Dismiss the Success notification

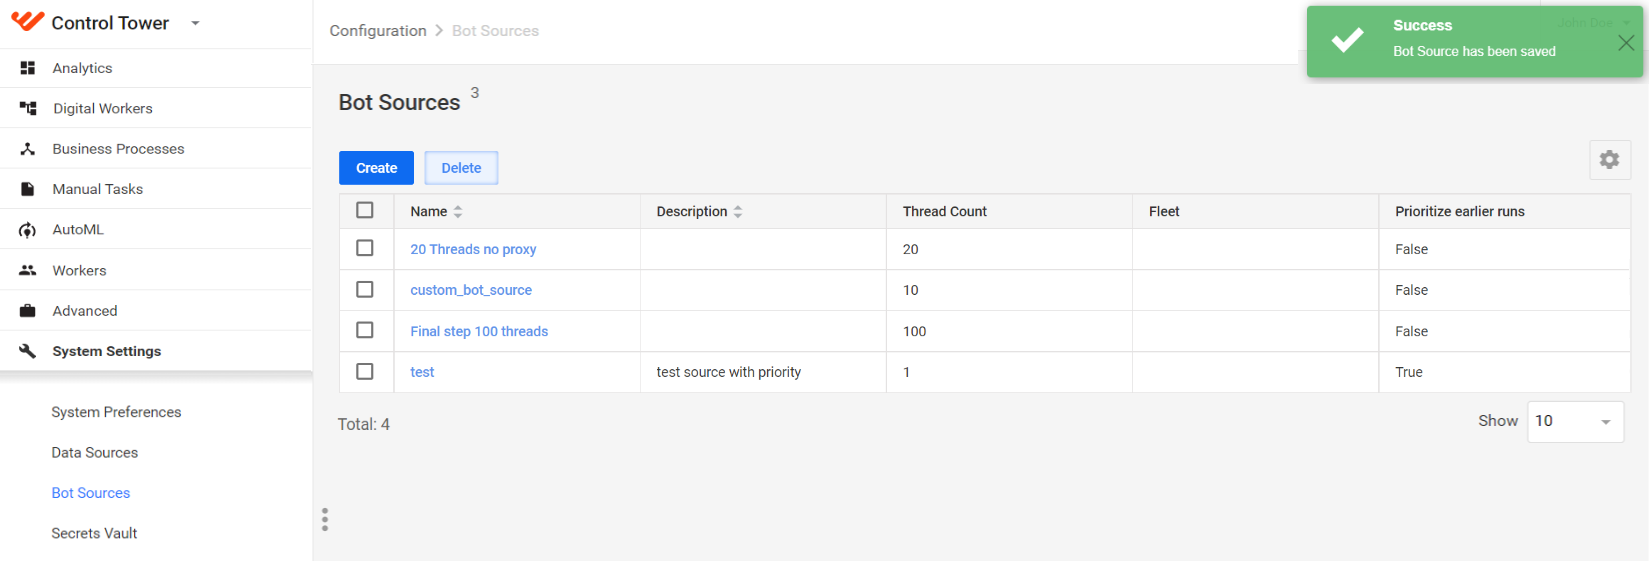1626,43
